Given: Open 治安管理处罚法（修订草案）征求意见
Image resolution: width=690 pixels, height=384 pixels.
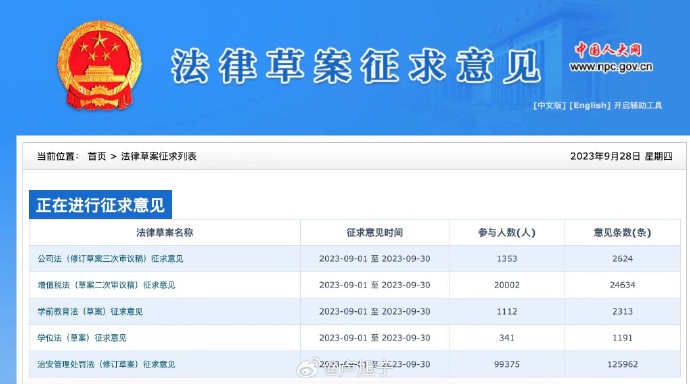Looking at the screenshot, I should tap(106, 364).
